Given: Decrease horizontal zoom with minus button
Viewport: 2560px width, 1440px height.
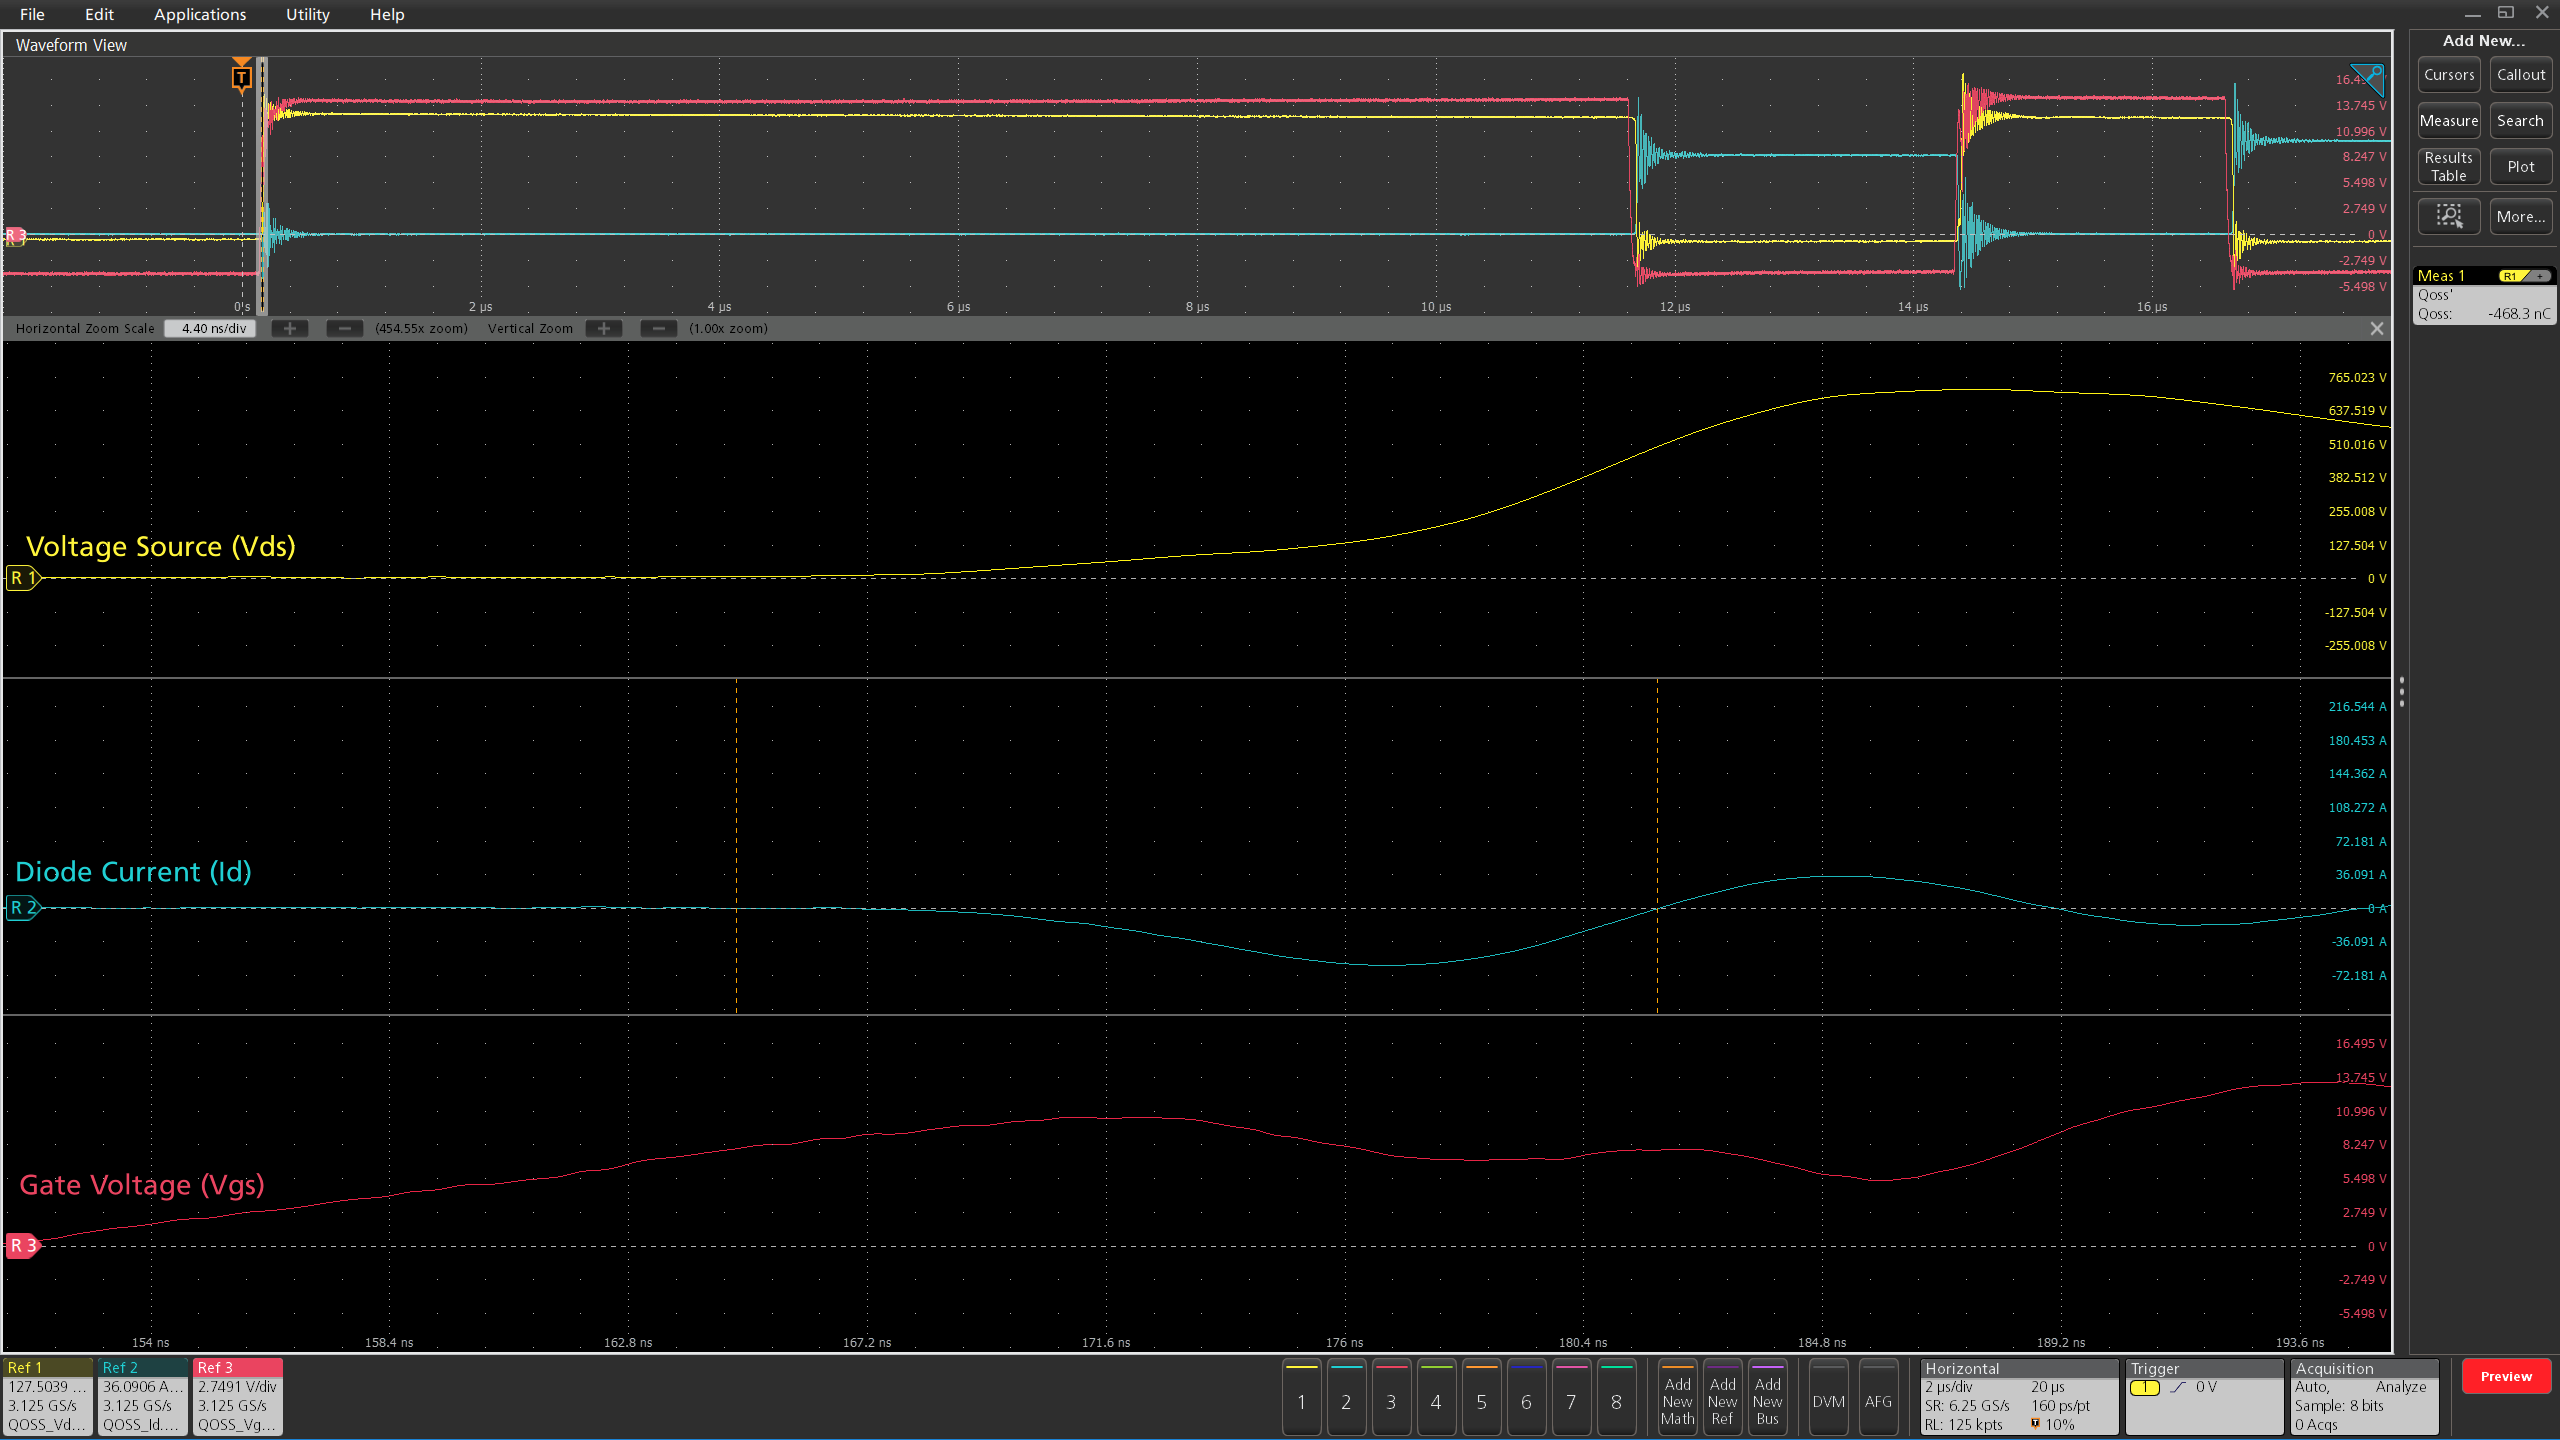Looking at the screenshot, I should pyautogui.click(x=345, y=328).
